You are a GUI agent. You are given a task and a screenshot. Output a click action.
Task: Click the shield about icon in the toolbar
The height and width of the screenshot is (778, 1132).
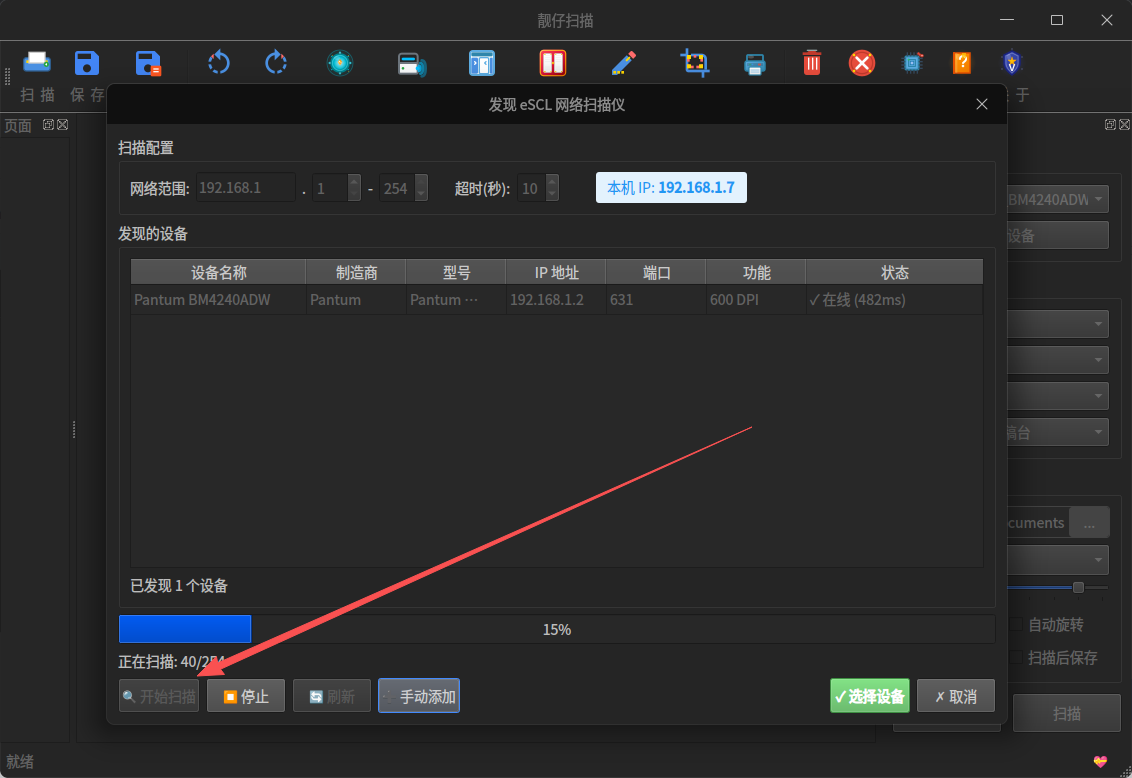coord(1011,63)
